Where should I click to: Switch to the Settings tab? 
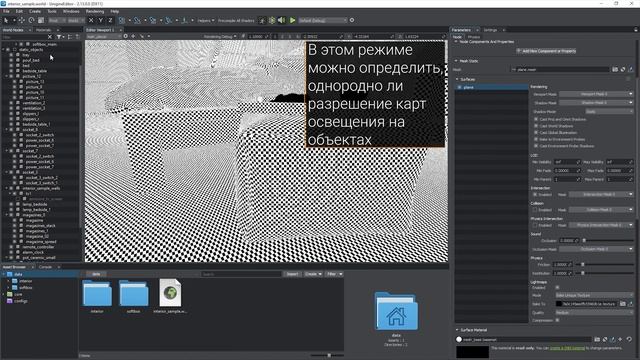coord(490,30)
